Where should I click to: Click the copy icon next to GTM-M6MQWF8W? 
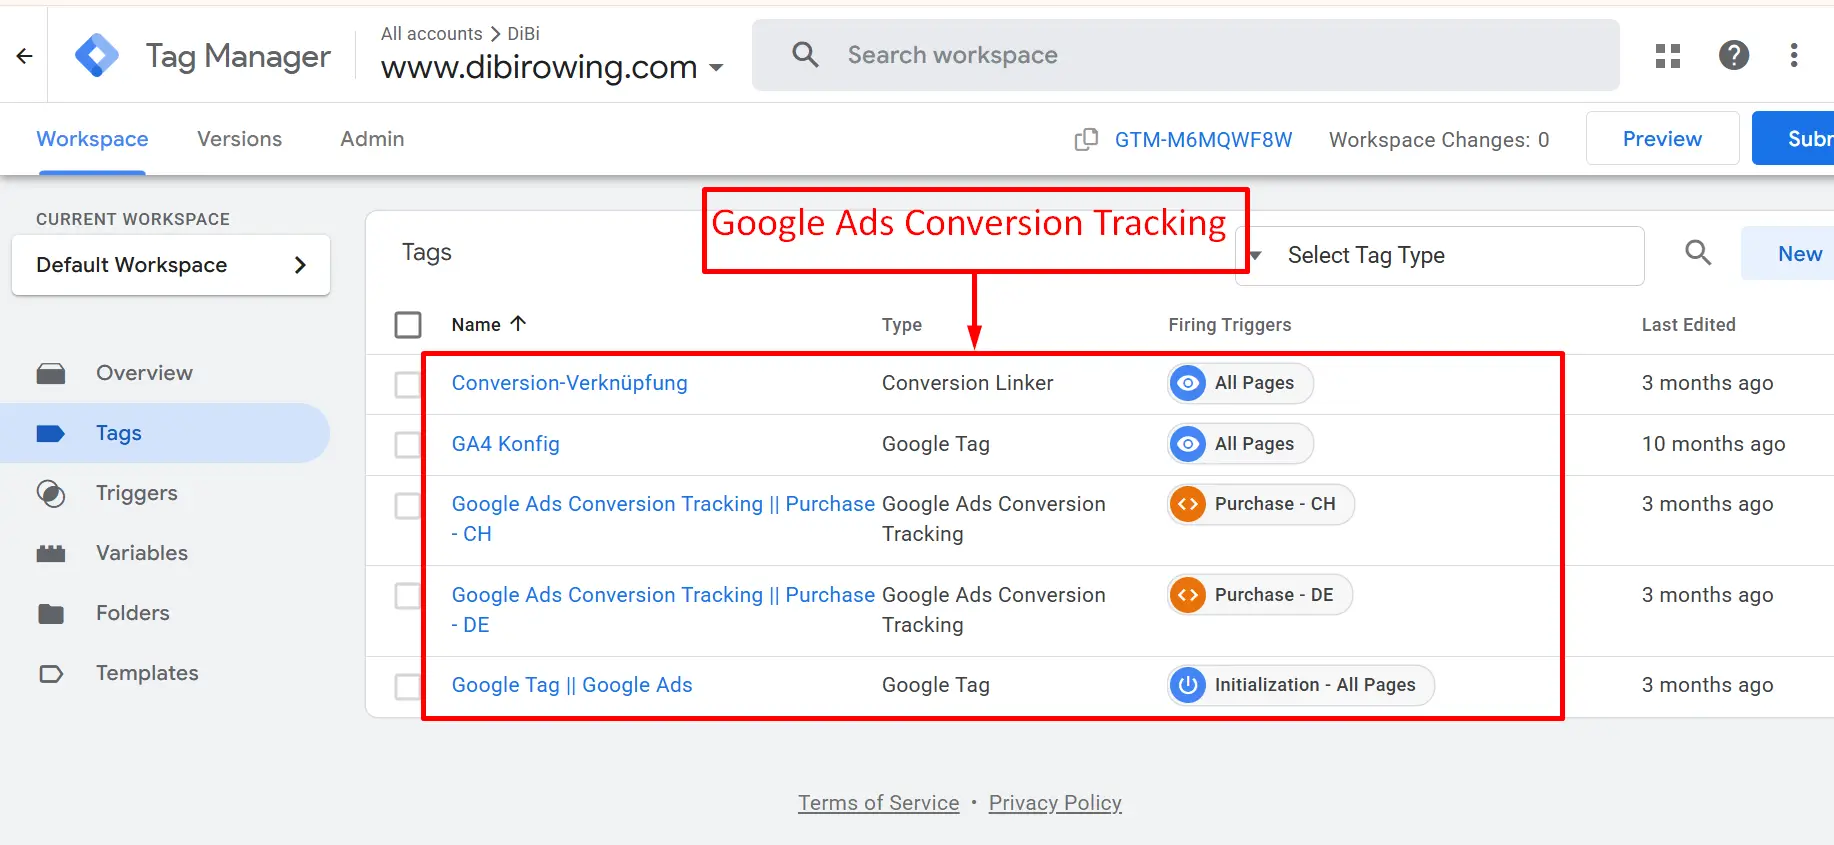1085,140
